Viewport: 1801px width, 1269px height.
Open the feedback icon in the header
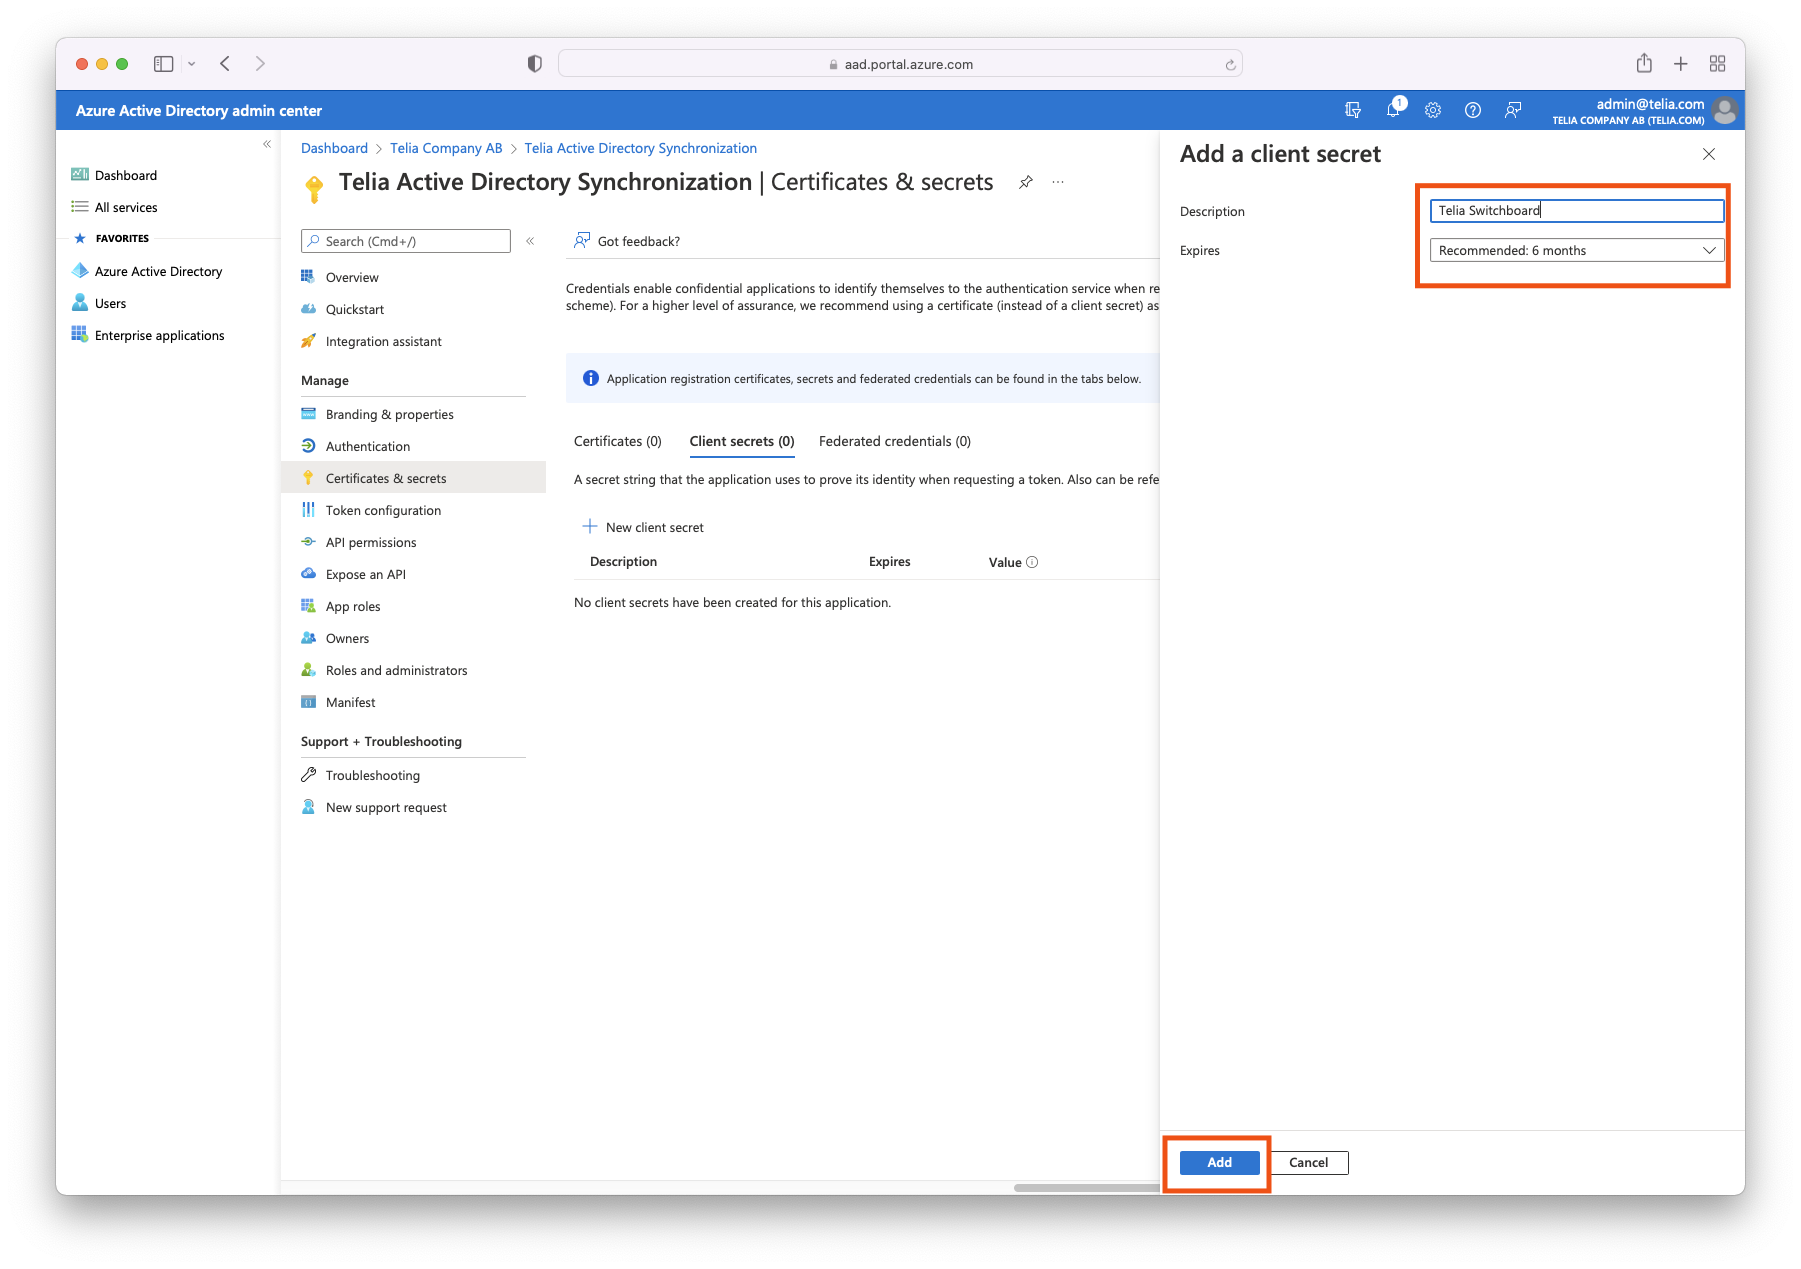pos(1513,110)
